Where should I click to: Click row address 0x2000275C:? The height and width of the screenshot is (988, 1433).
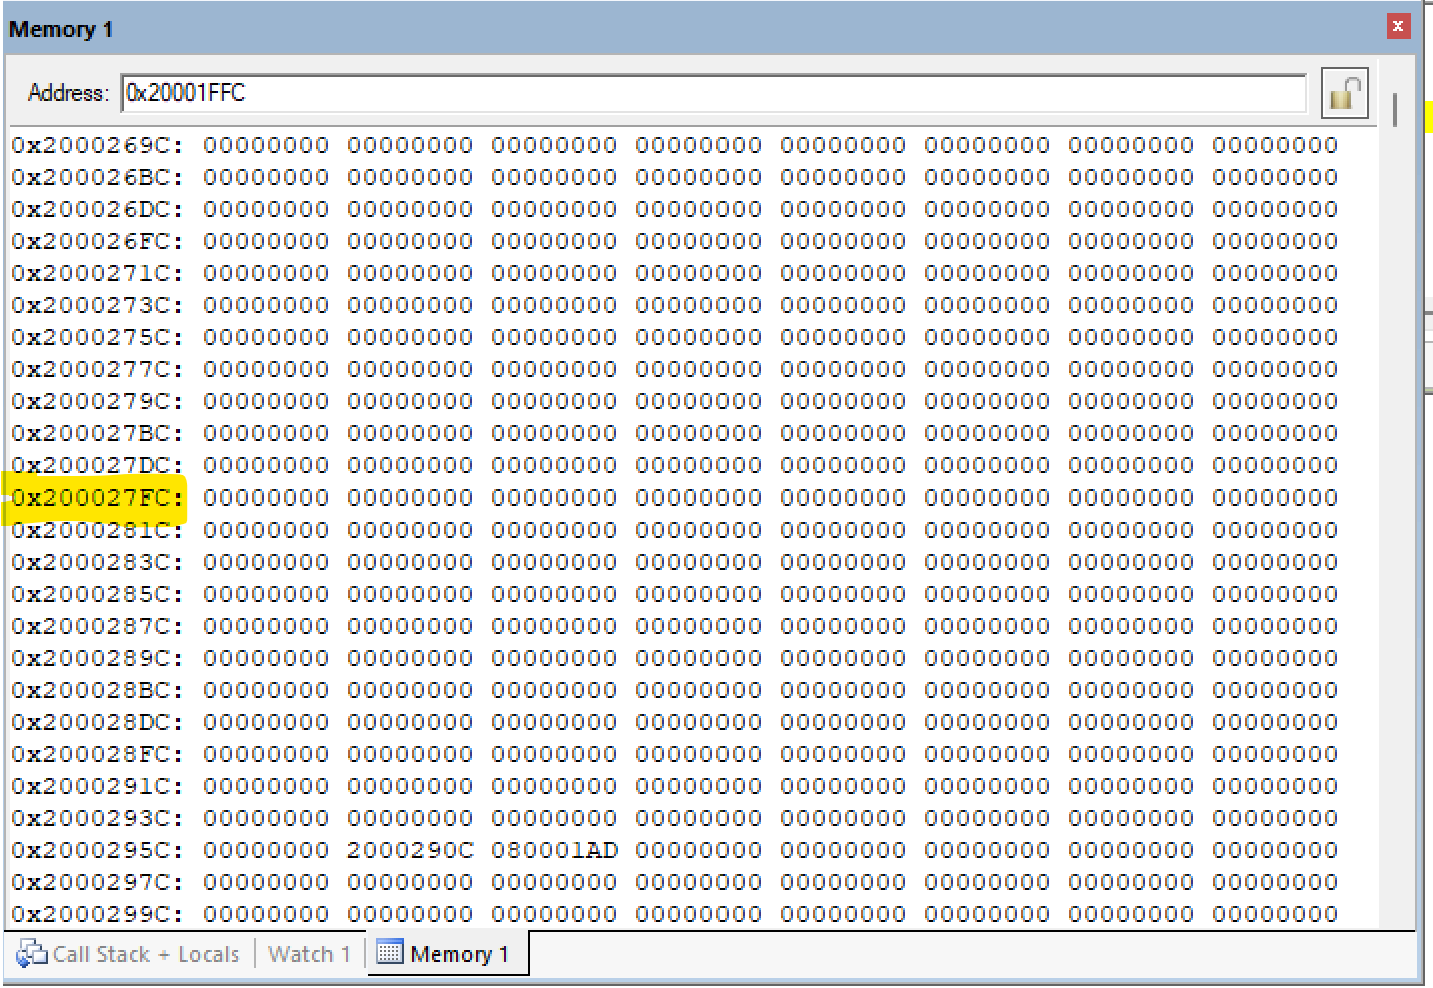point(98,337)
